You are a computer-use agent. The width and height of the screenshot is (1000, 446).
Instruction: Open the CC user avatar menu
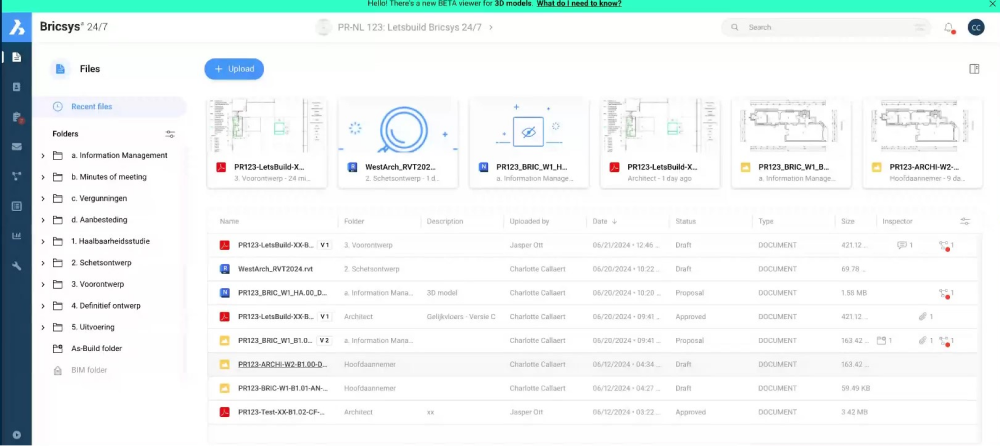(x=976, y=27)
